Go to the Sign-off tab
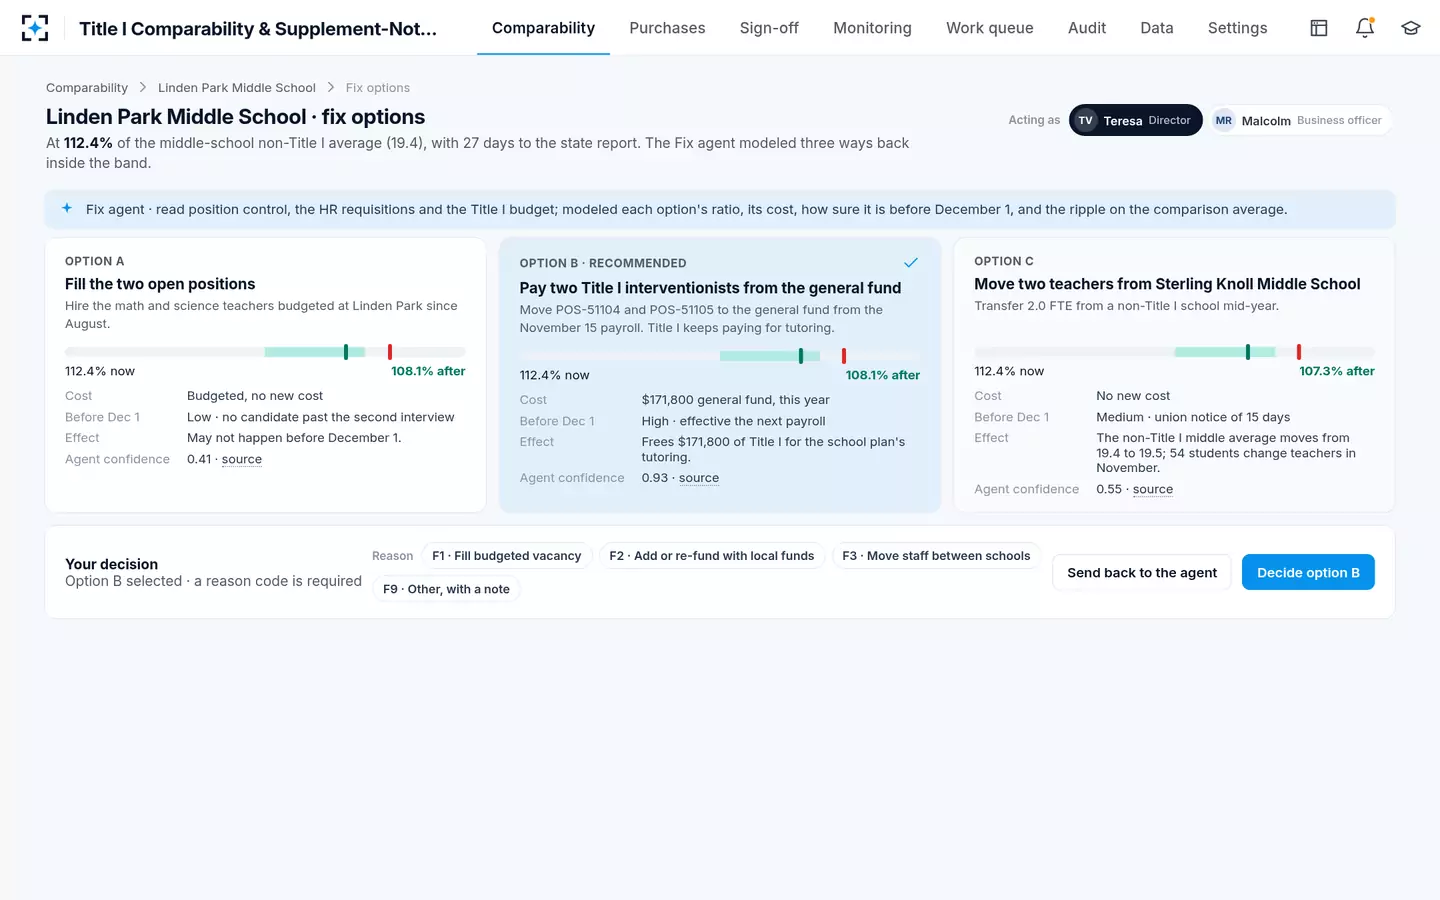This screenshot has width=1440, height=900. point(769,28)
